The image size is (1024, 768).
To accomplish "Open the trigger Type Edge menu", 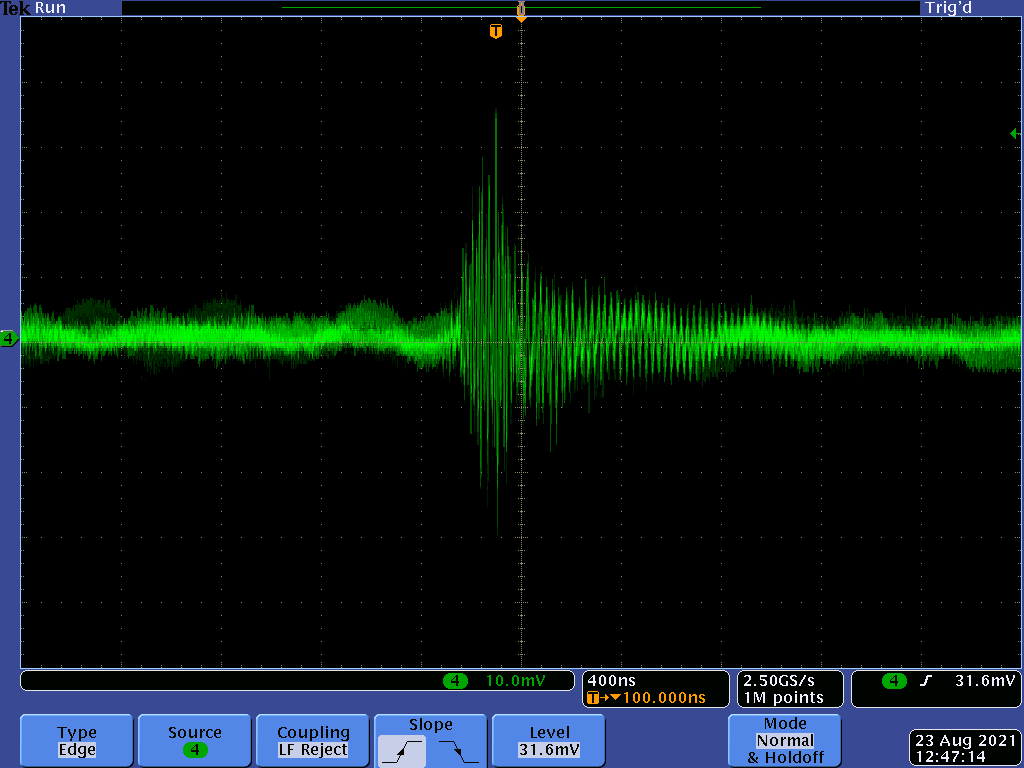I will click(77, 741).
